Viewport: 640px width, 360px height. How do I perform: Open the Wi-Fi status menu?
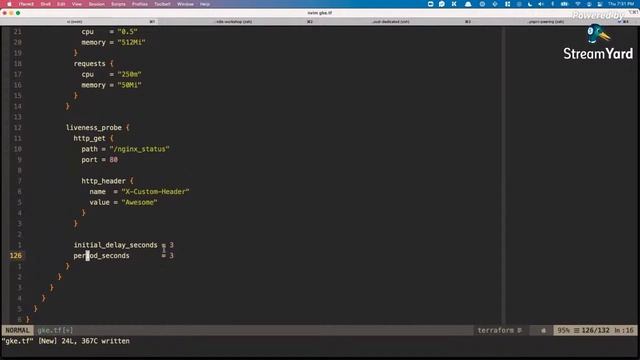pos(578,4)
